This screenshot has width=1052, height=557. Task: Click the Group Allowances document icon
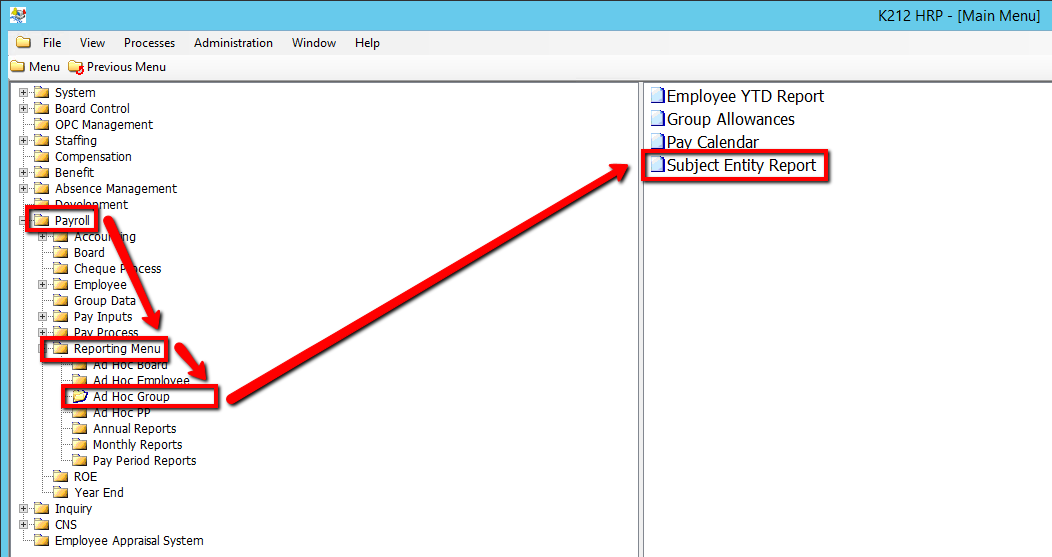[x=657, y=120]
